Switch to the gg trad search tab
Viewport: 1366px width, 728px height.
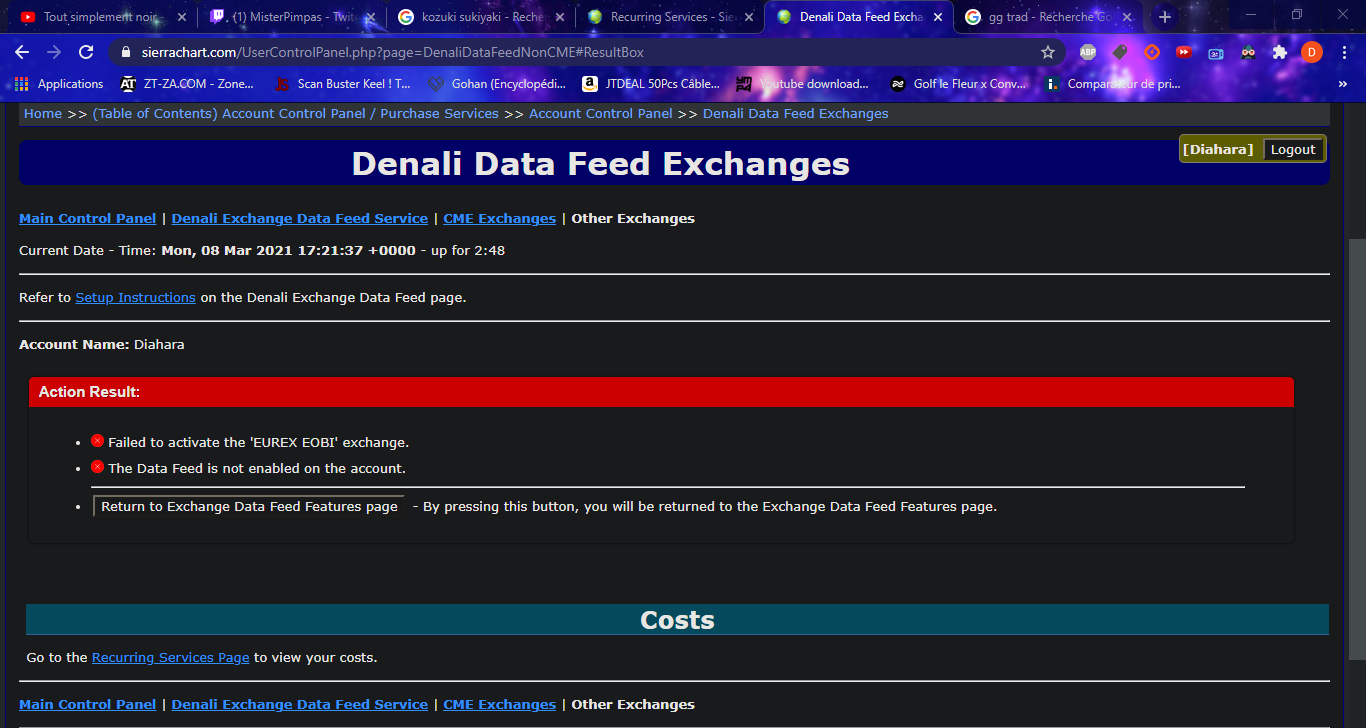(x=1048, y=17)
